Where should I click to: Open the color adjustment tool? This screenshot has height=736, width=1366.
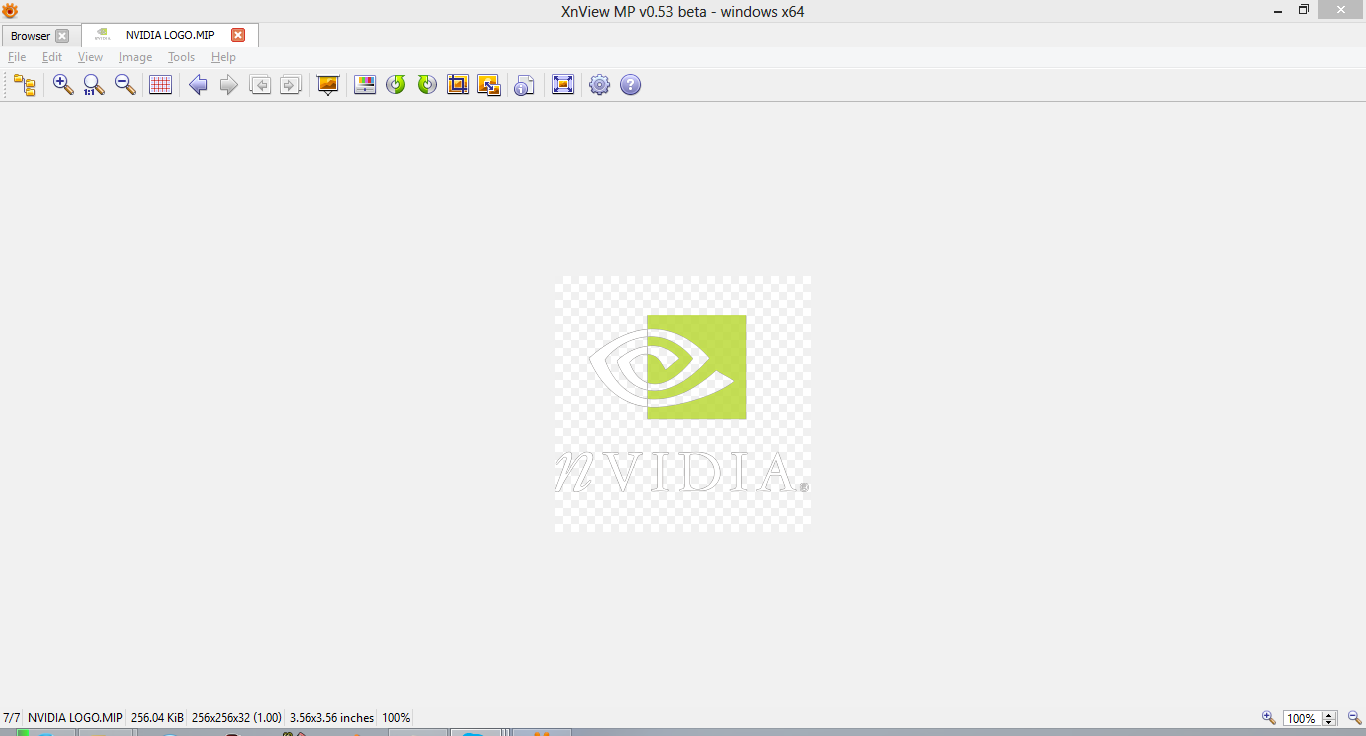pyautogui.click(x=365, y=85)
